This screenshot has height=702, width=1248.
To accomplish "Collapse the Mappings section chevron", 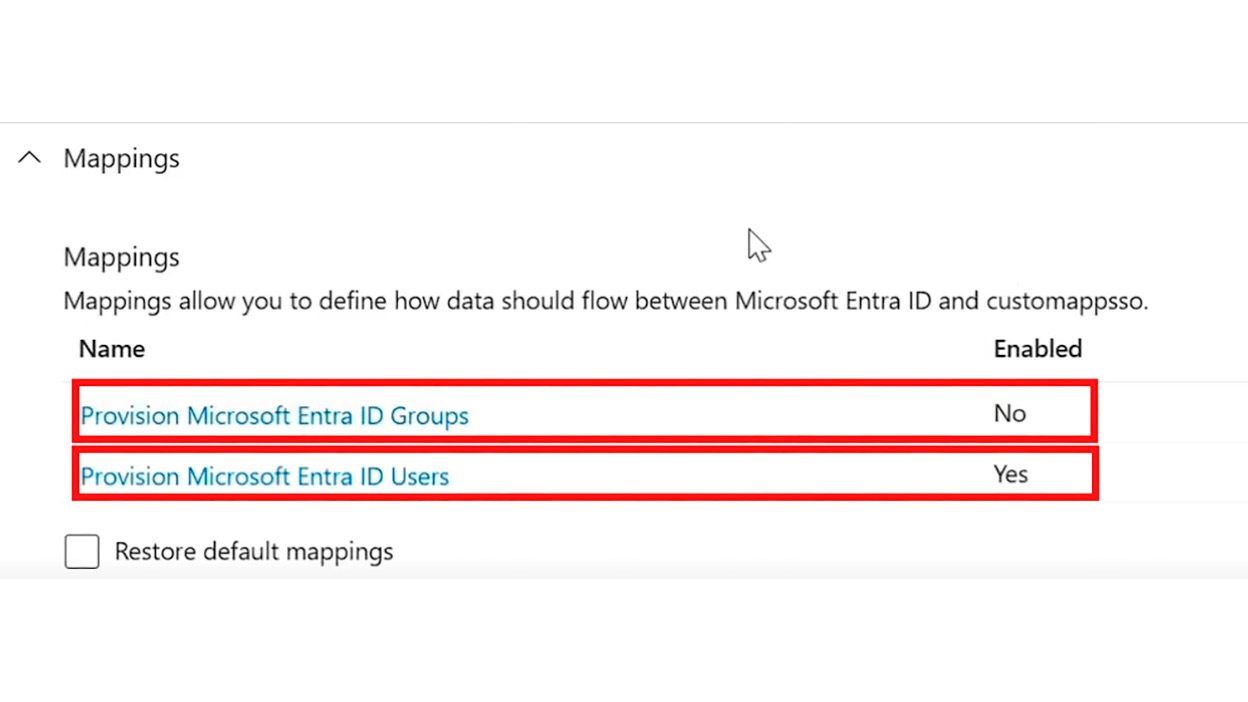I will point(30,158).
